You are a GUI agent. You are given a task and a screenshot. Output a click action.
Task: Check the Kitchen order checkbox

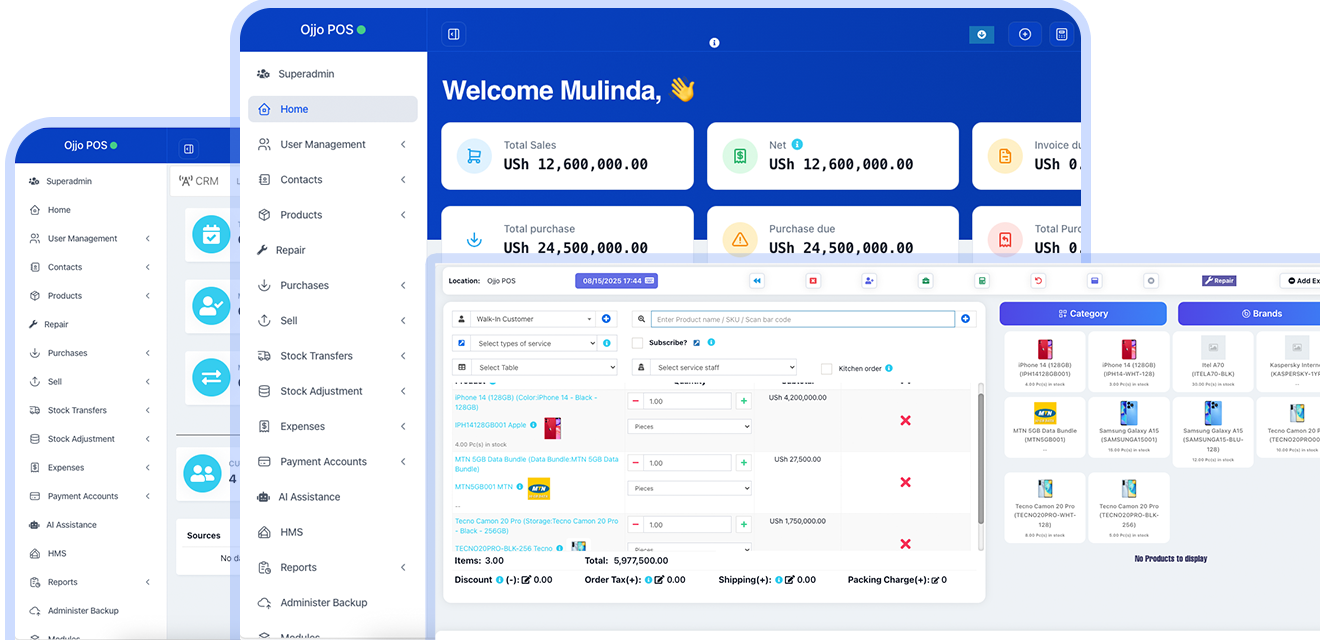827,369
